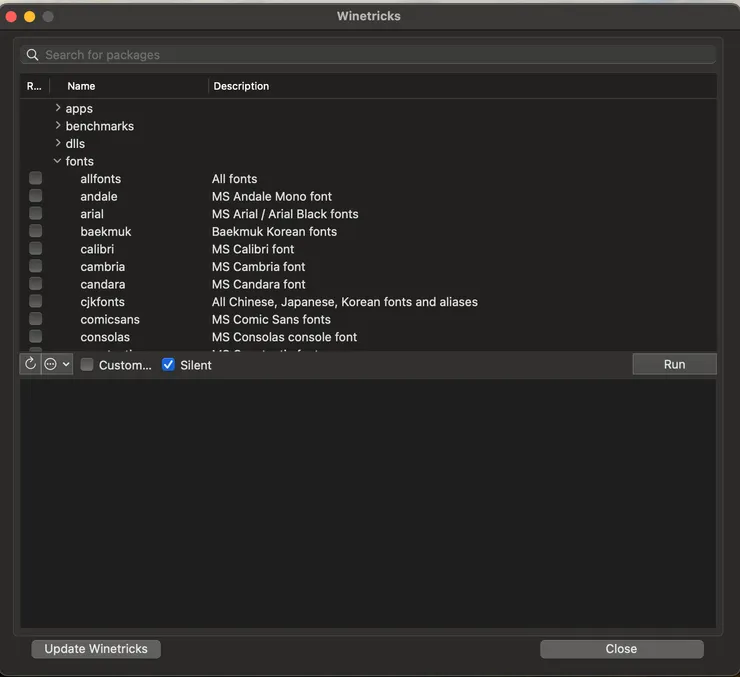Click 'Baekmuk Korean fonts' description
This screenshot has width=740, height=677.
coord(274,232)
